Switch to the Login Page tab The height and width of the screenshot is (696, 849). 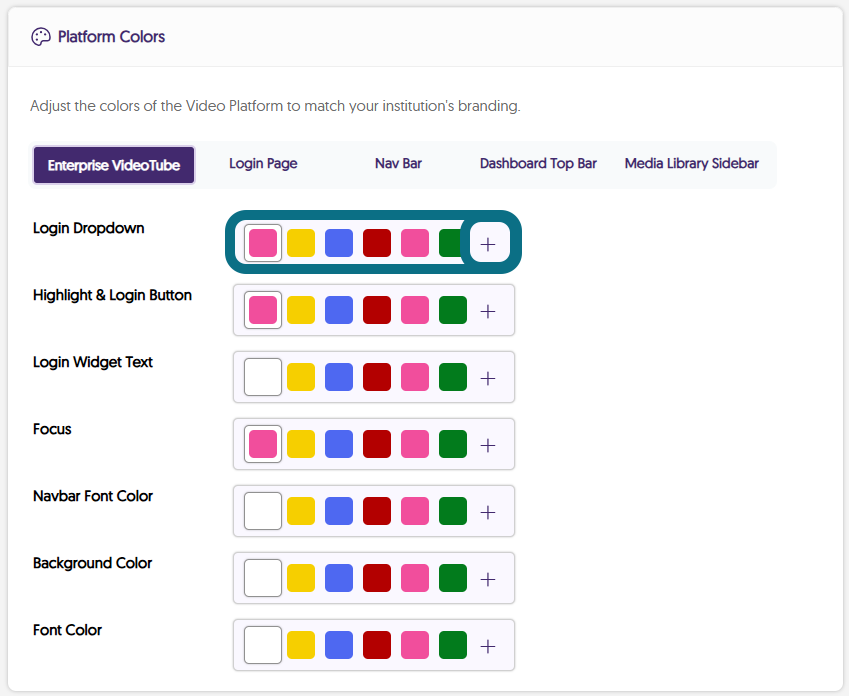(263, 164)
